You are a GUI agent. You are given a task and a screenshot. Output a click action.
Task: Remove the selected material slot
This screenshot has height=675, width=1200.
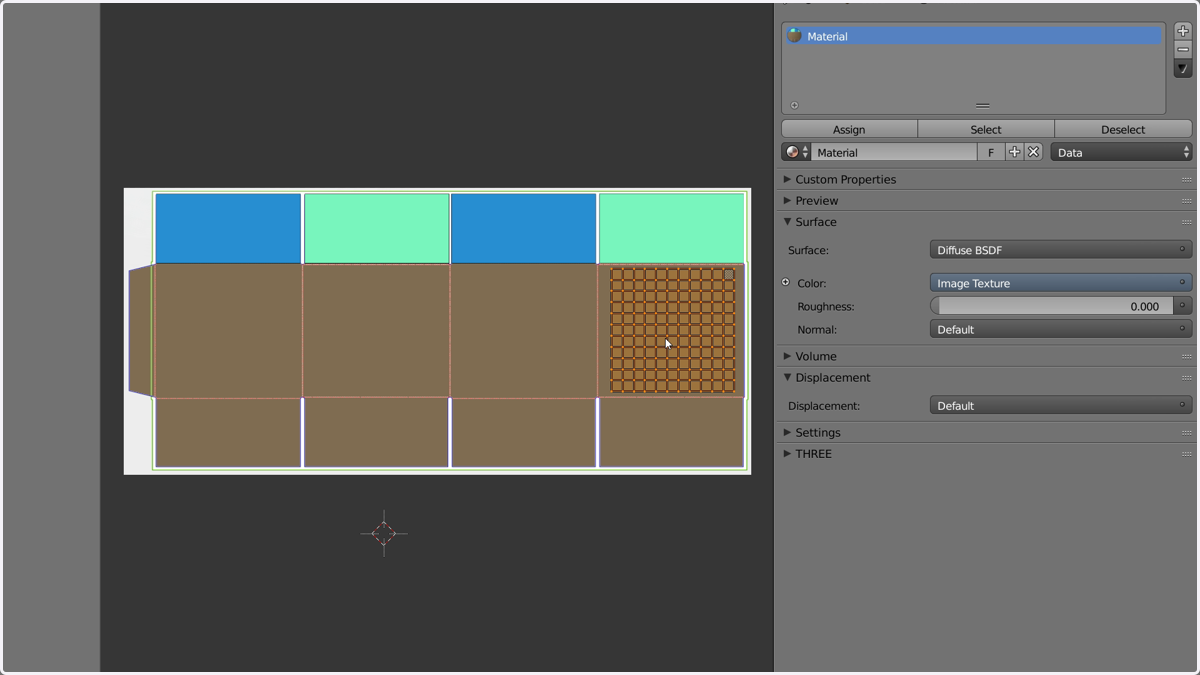tap(1183, 49)
